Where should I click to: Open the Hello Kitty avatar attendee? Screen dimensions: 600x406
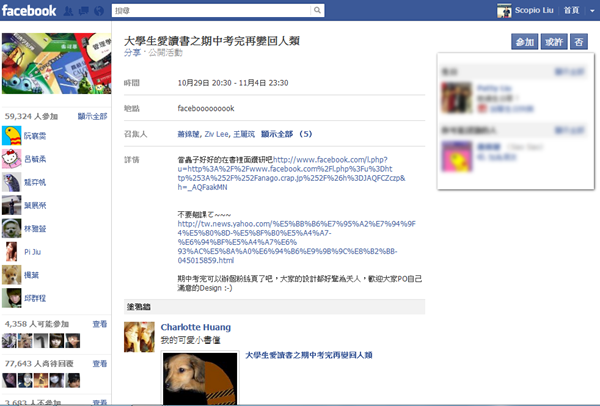coord(11,159)
